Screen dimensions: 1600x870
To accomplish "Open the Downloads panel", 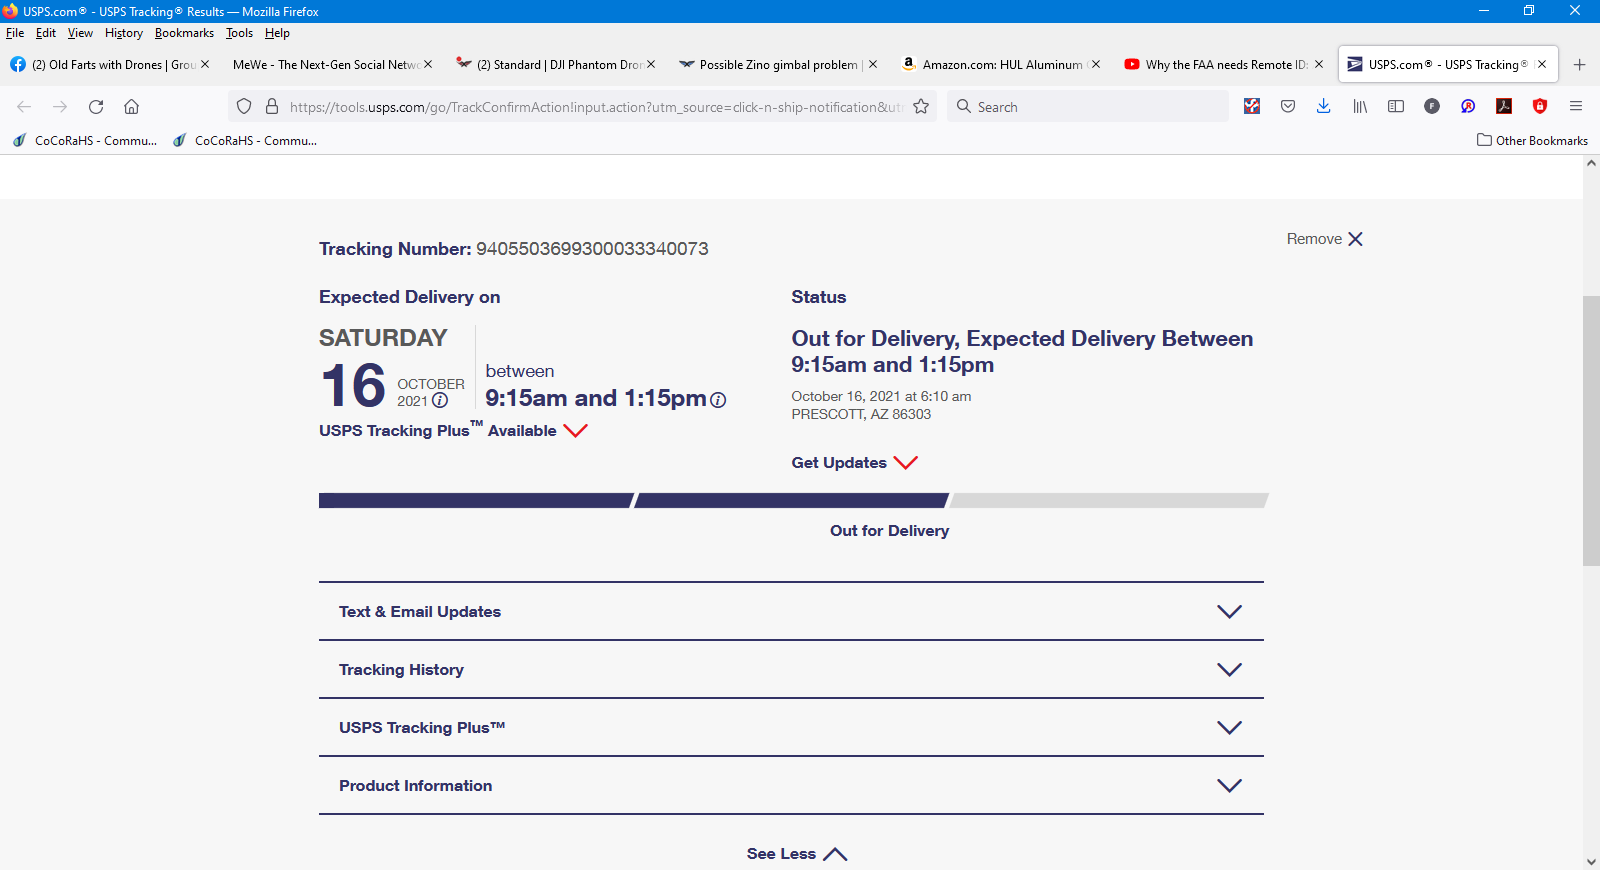I will click(x=1323, y=106).
